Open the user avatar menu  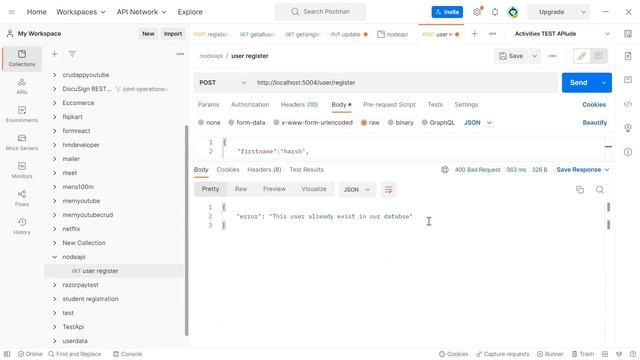[x=513, y=12]
